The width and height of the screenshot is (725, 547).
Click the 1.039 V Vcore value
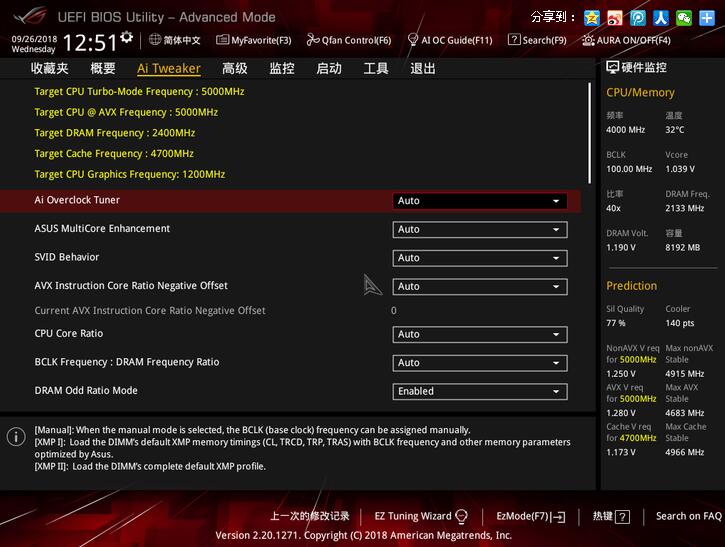680,169
